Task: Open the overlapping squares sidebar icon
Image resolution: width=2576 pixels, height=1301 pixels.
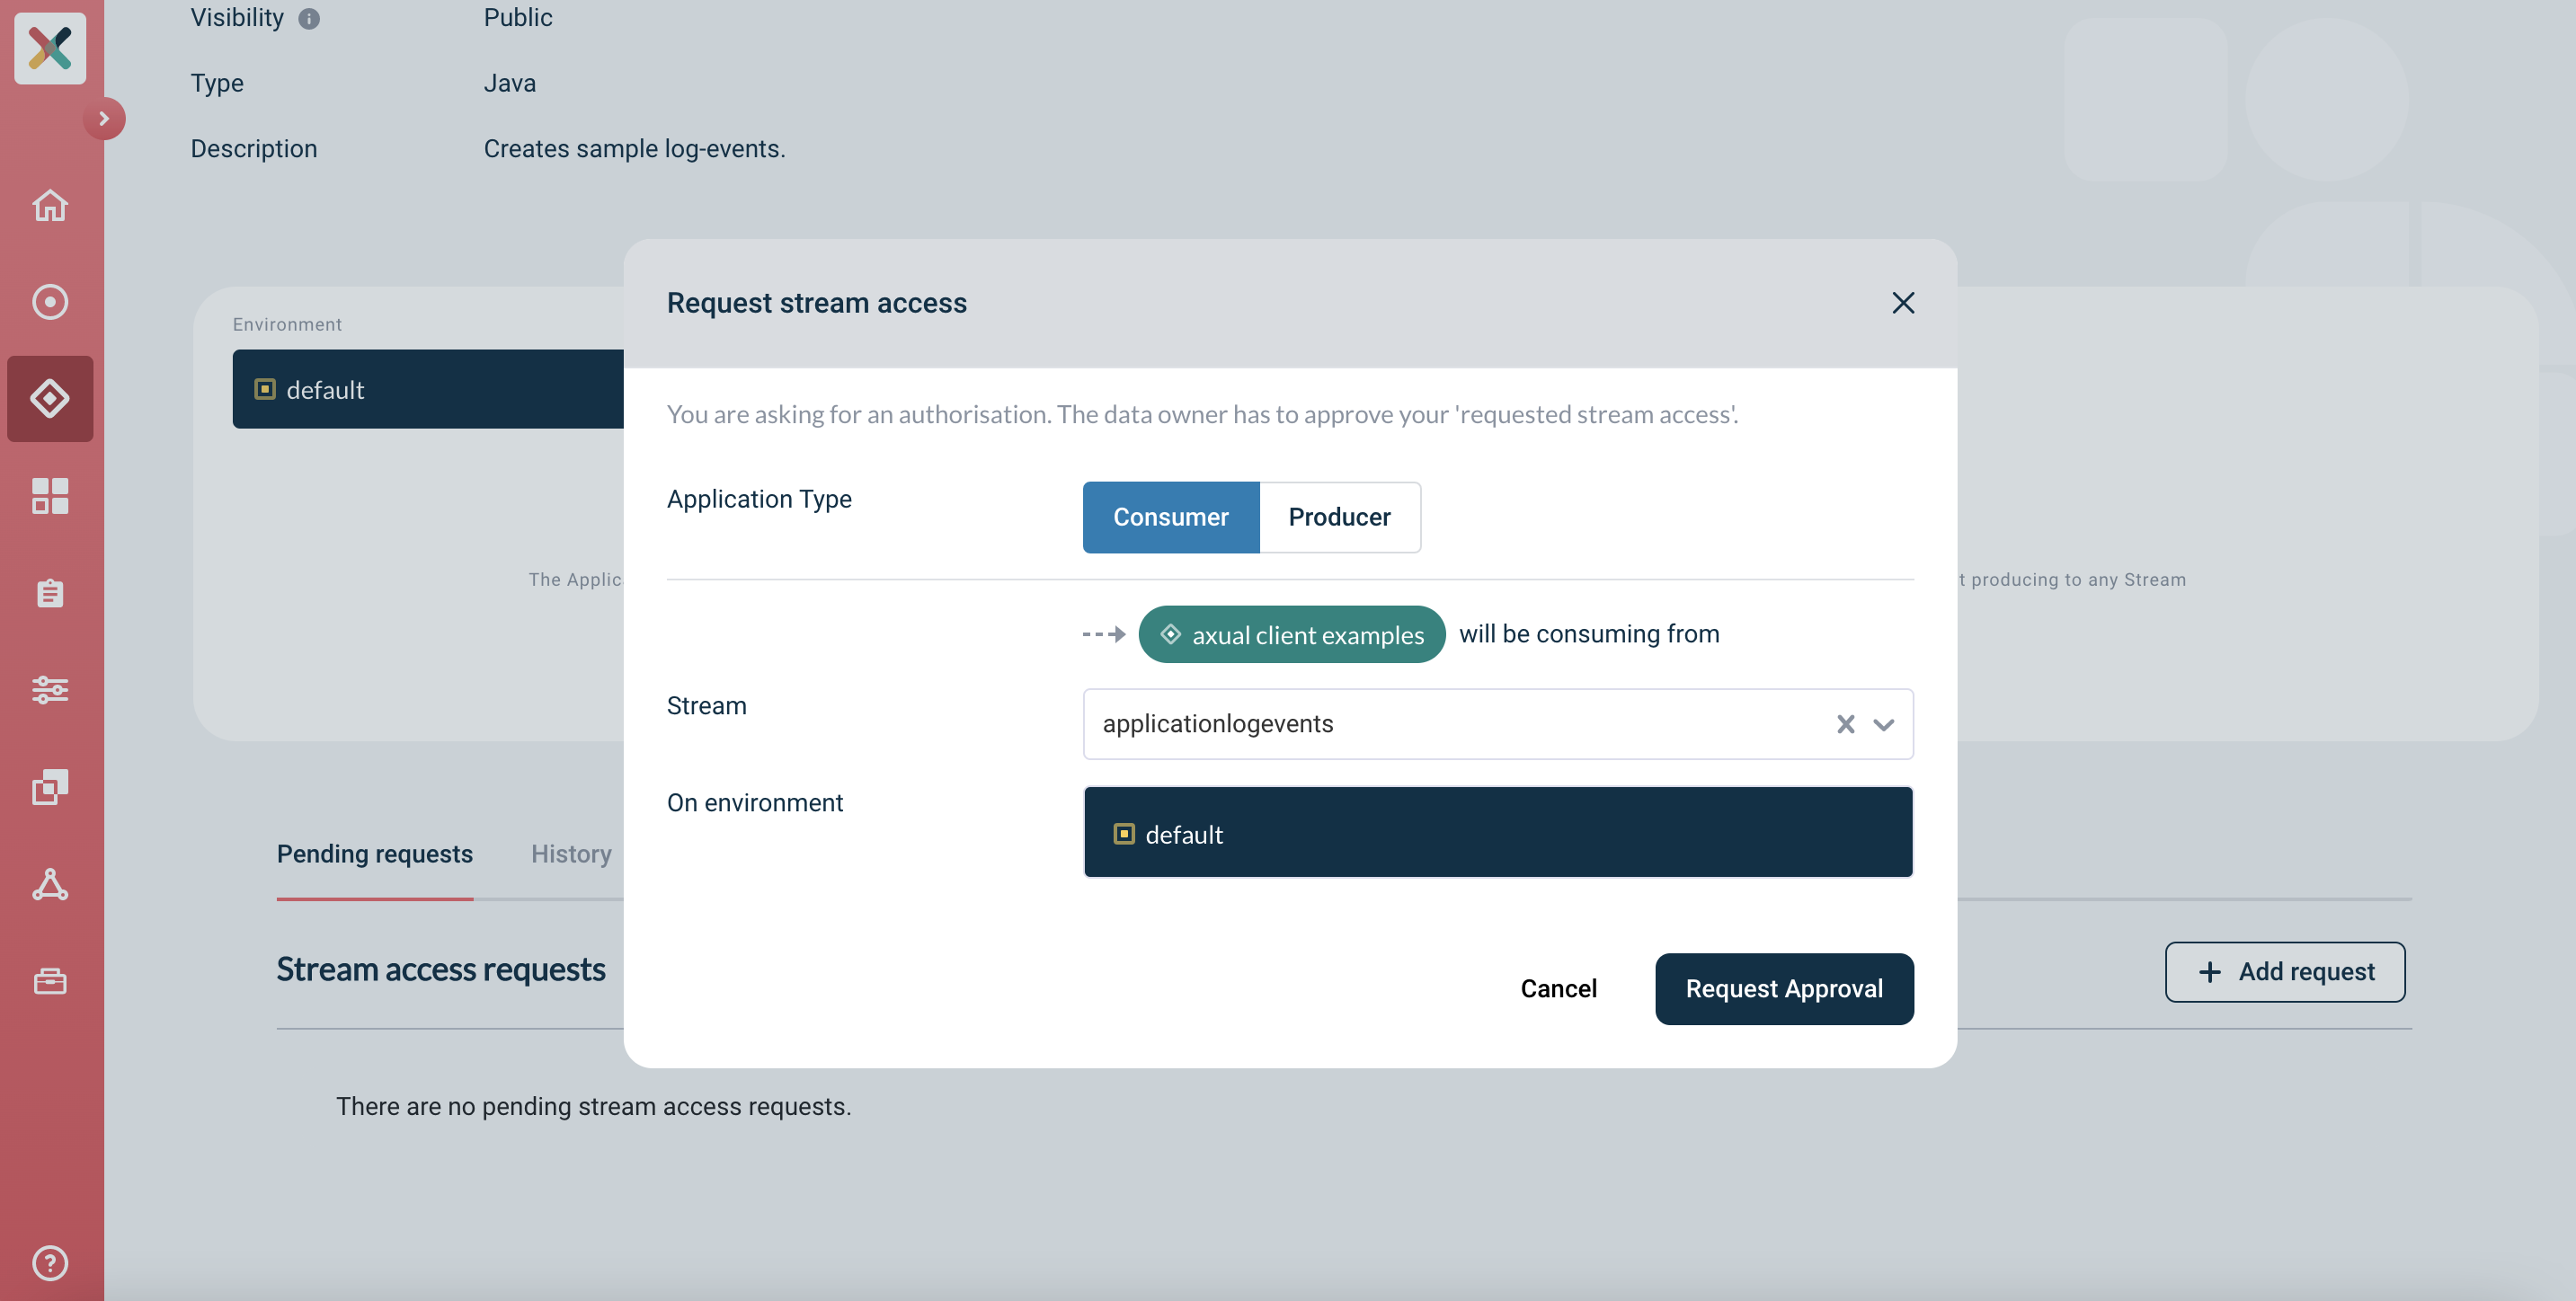Action: (50, 787)
